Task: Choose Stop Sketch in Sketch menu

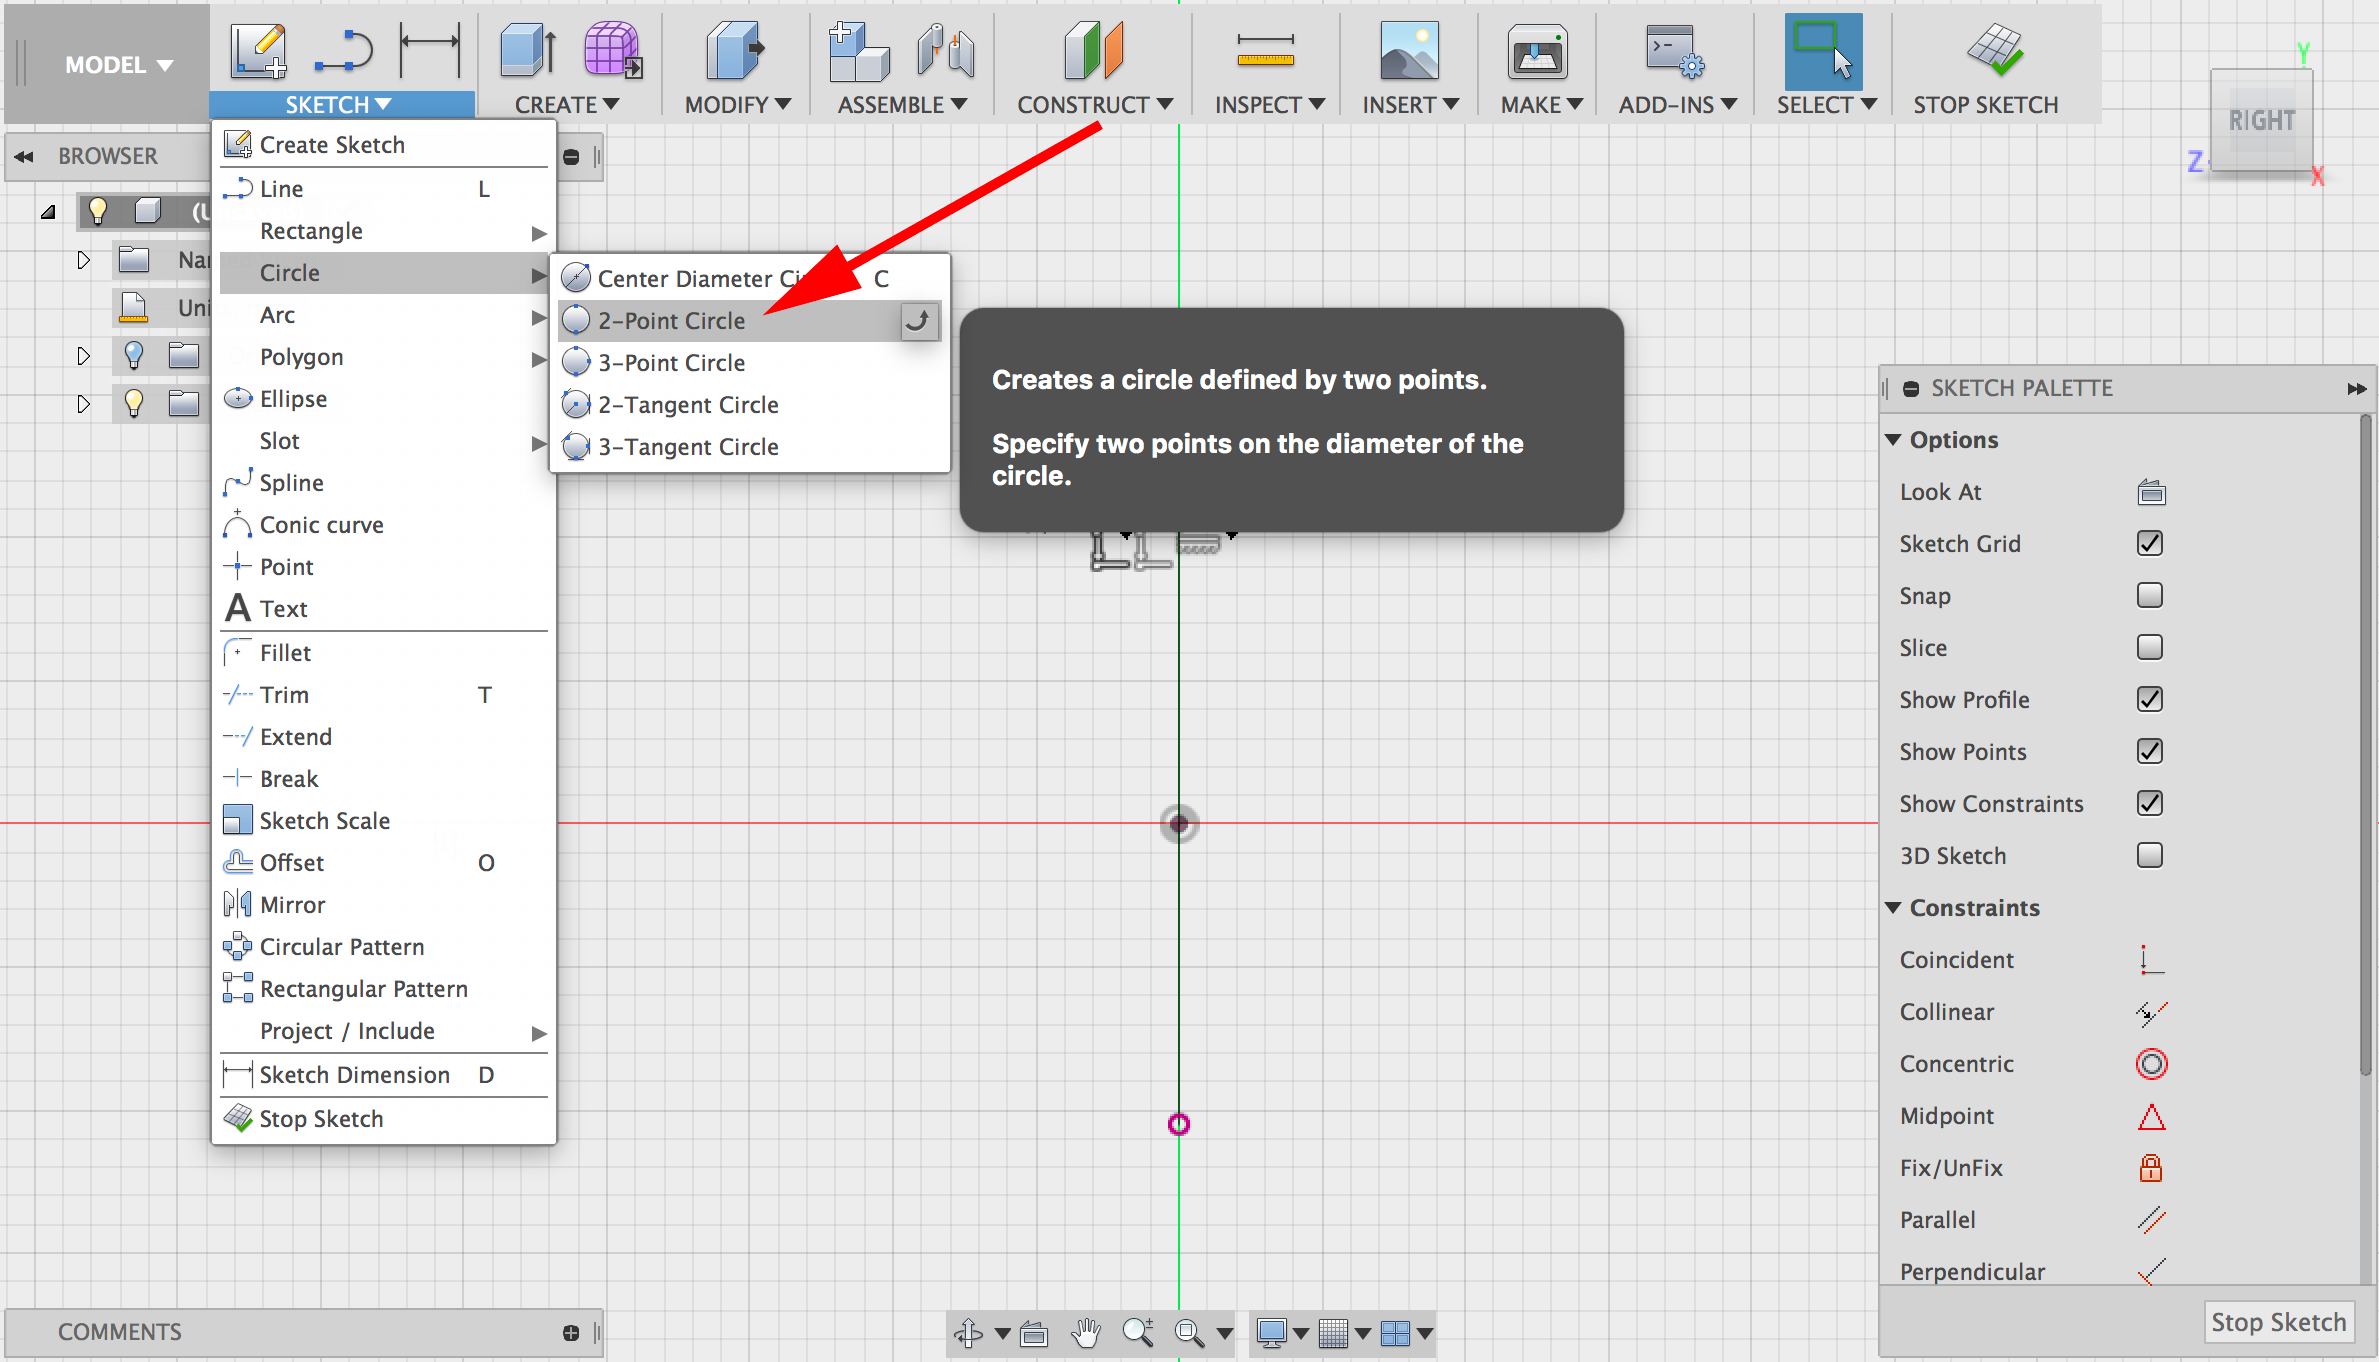Action: (x=384, y=1119)
